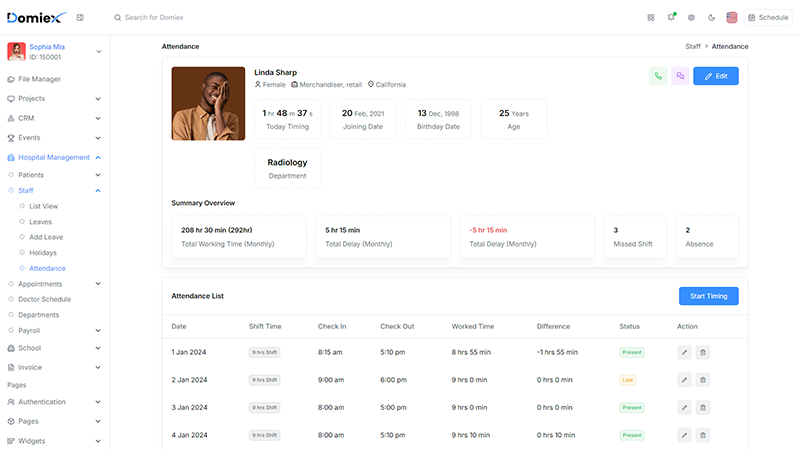Viewport: 800px width, 450px height.
Task: Click the Late status badge
Action: pos(628,380)
